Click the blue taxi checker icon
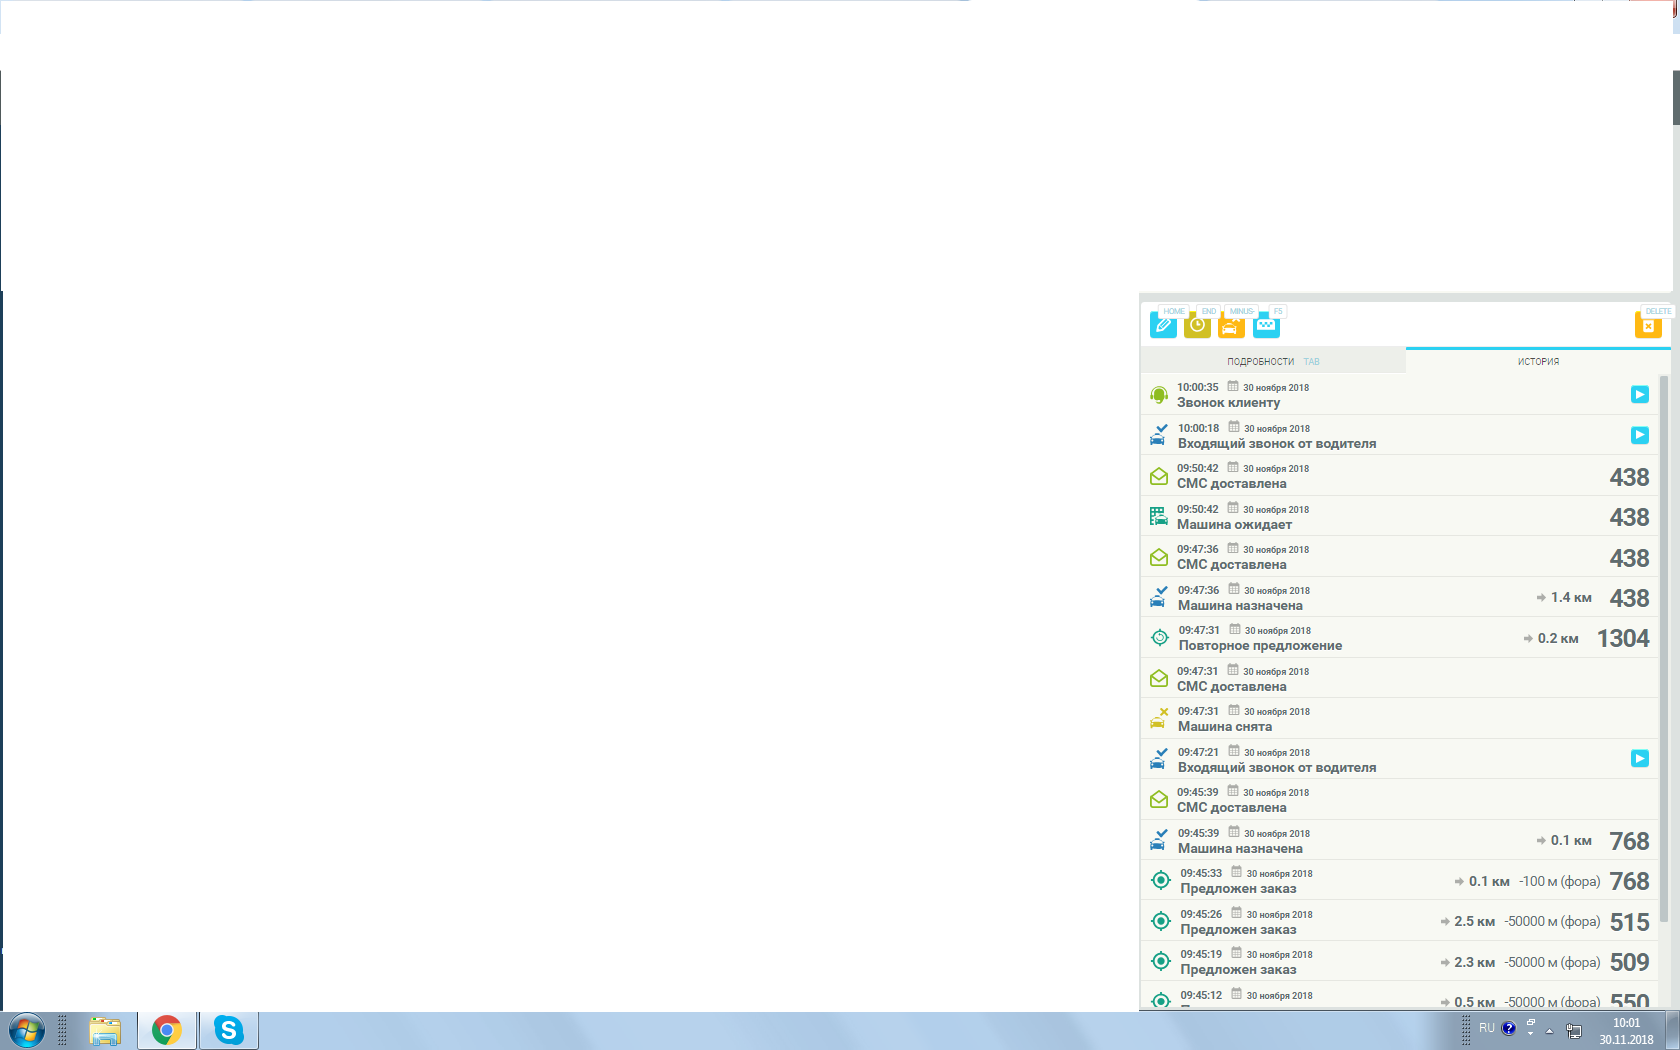The image size is (1680, 1050). click(x=1266, y=325)
